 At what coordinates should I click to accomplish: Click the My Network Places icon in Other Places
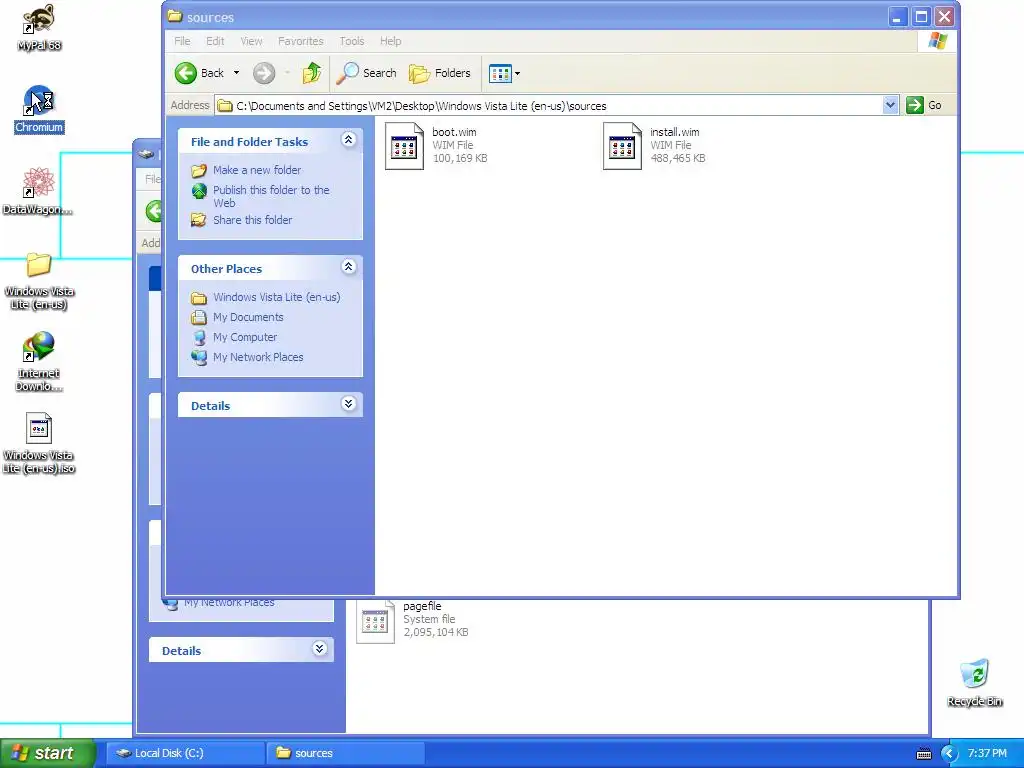pos(199,357)
